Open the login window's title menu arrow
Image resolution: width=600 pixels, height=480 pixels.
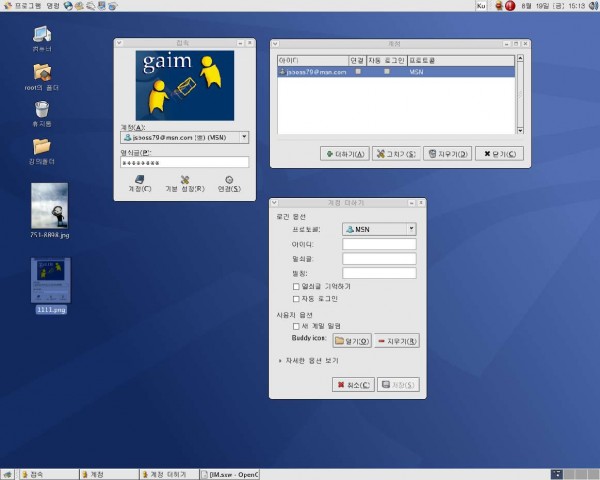pyautogui.click(x=119, y=43)
